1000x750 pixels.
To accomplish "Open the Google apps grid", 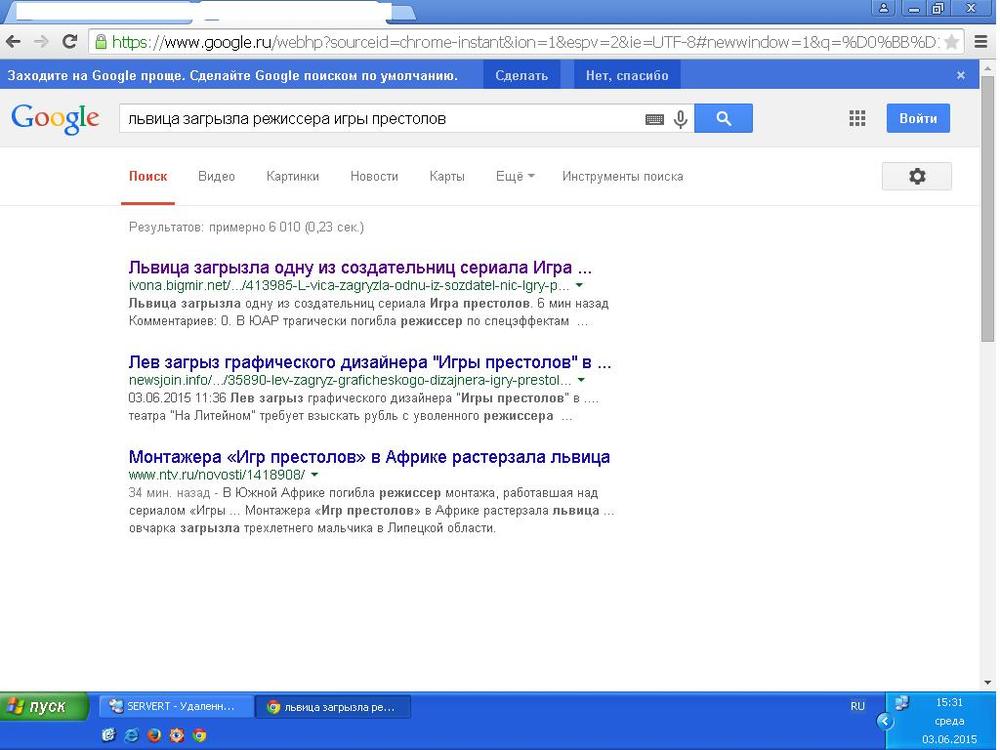I will tap(857, 119).
